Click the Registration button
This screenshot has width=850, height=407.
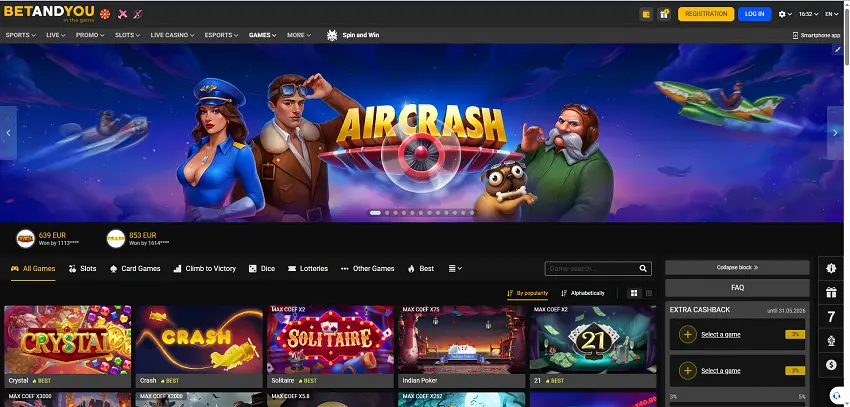coord(706,14)
